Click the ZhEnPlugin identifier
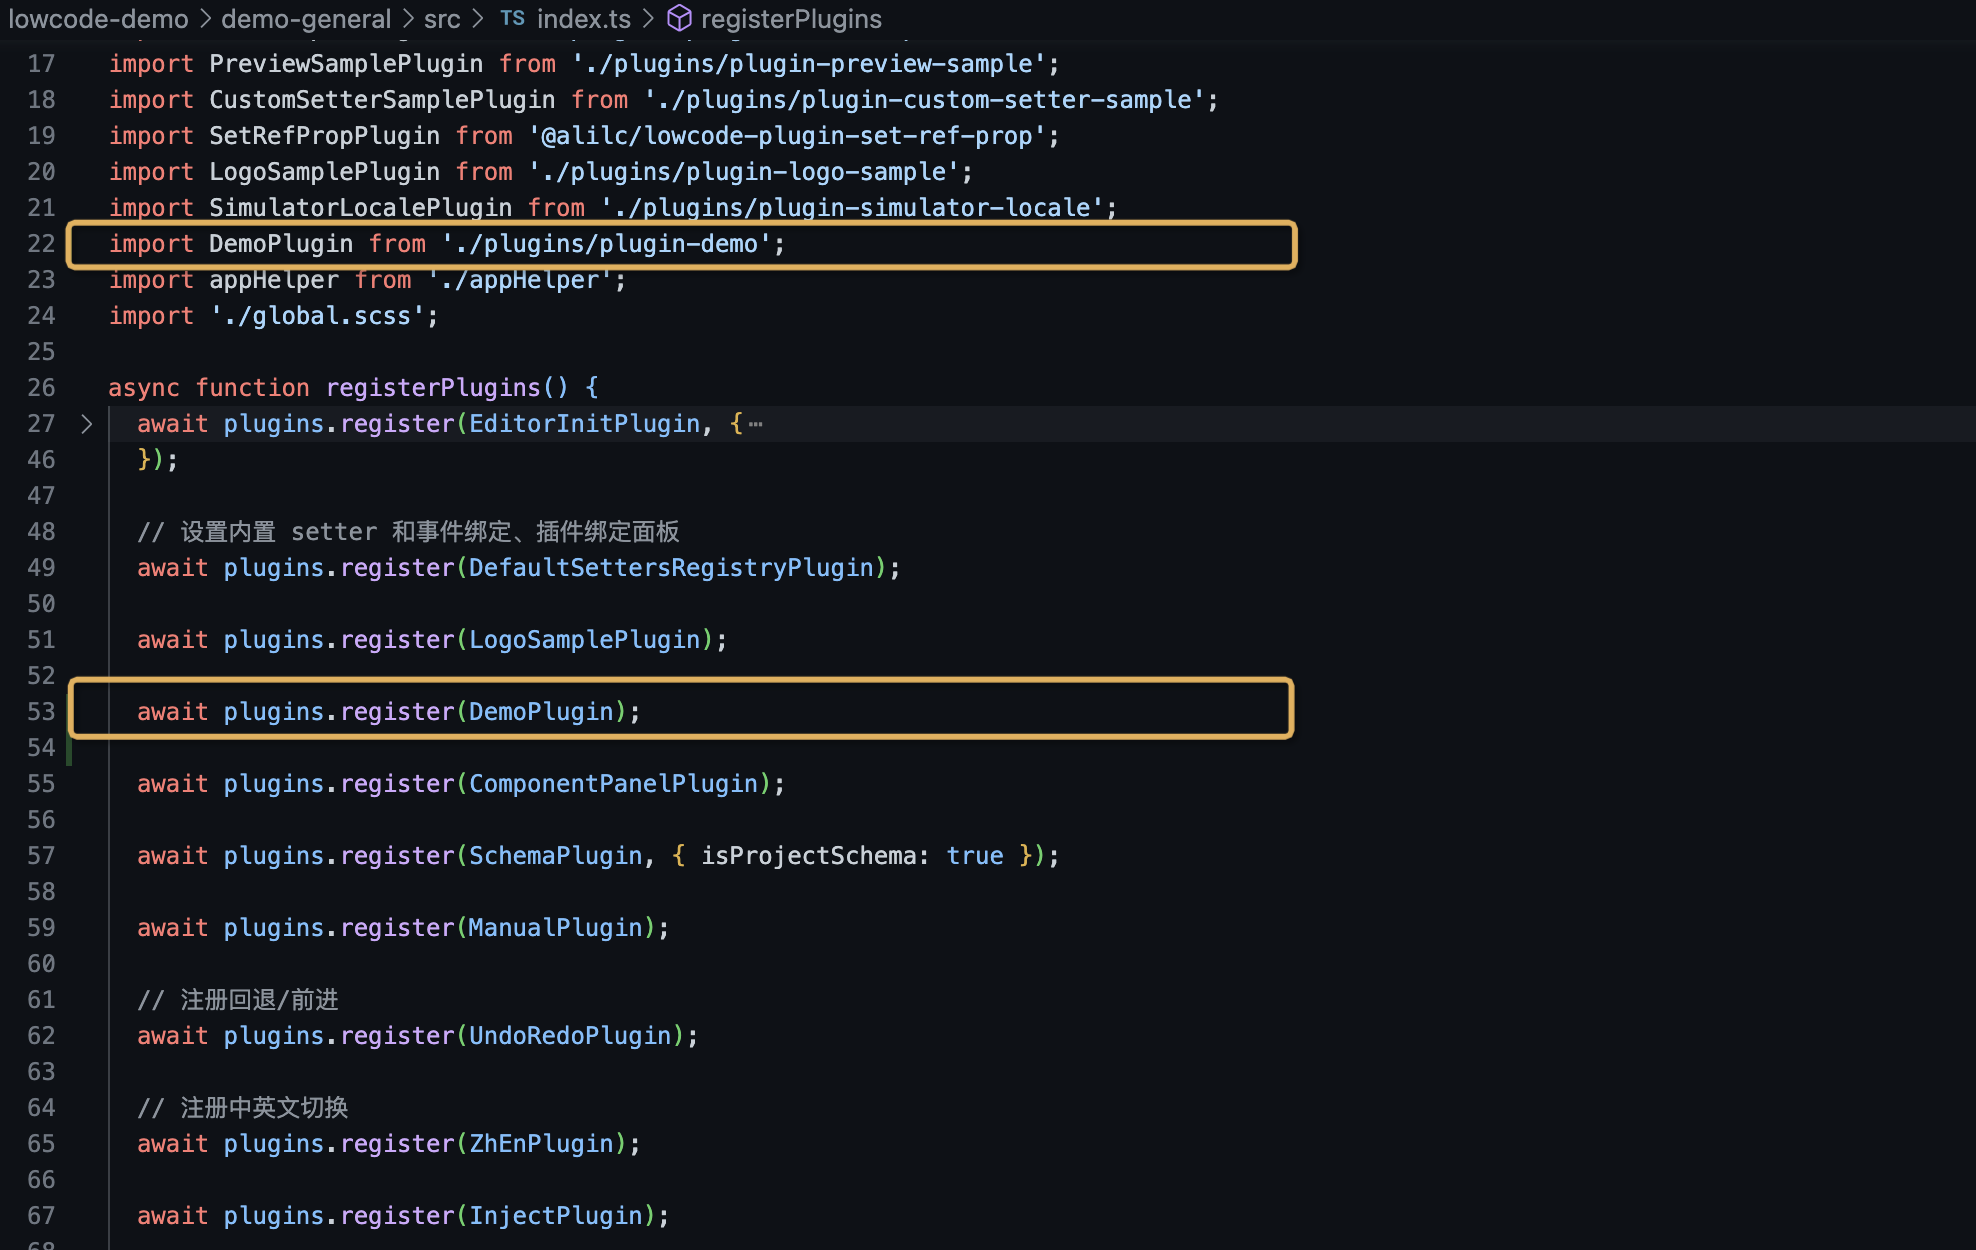The image size is (1976, 1250). (540, 1144)
